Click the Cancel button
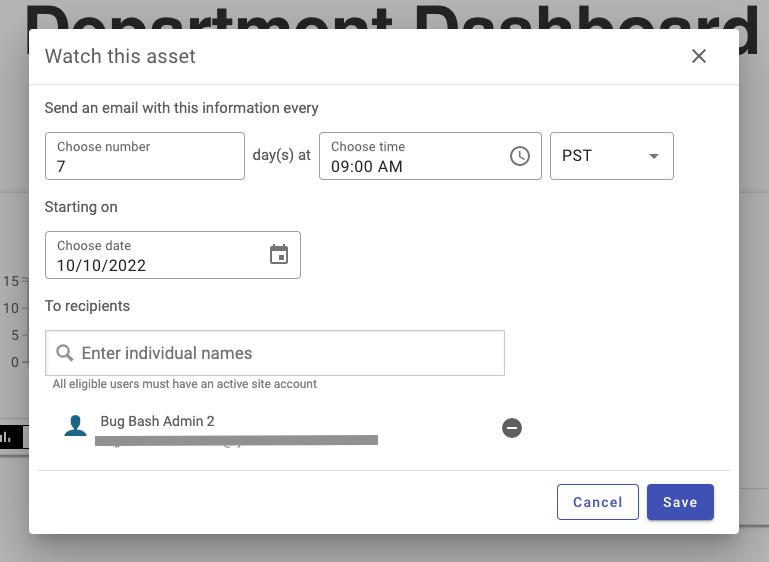 (597, 502)
